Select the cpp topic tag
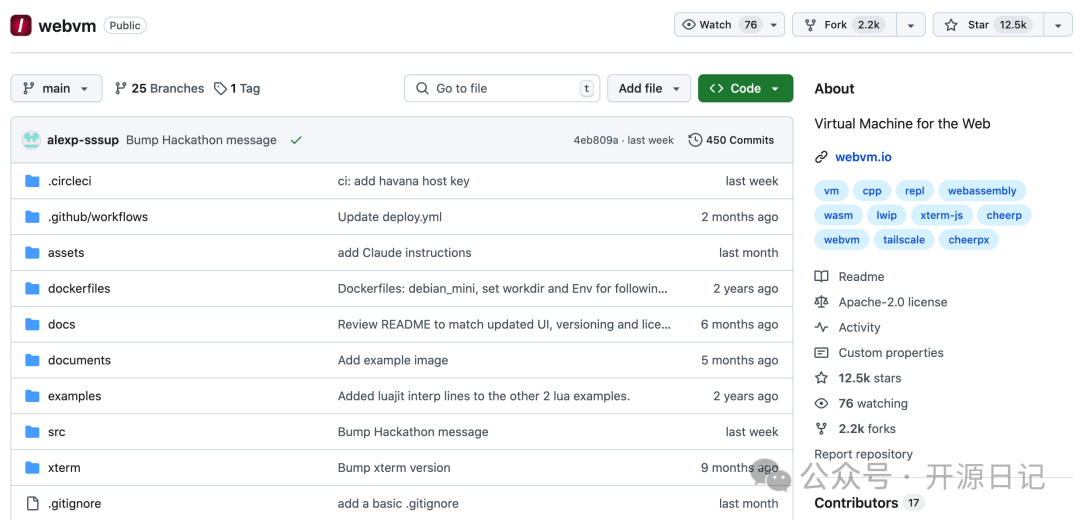Viewport: 1080px width, 520px height. [872, 191]
